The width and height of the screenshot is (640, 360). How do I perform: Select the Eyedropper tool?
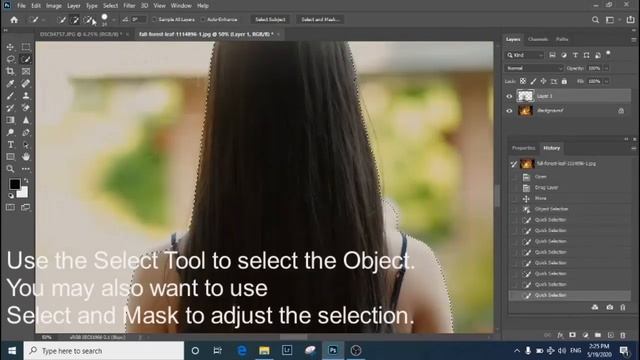10,84
